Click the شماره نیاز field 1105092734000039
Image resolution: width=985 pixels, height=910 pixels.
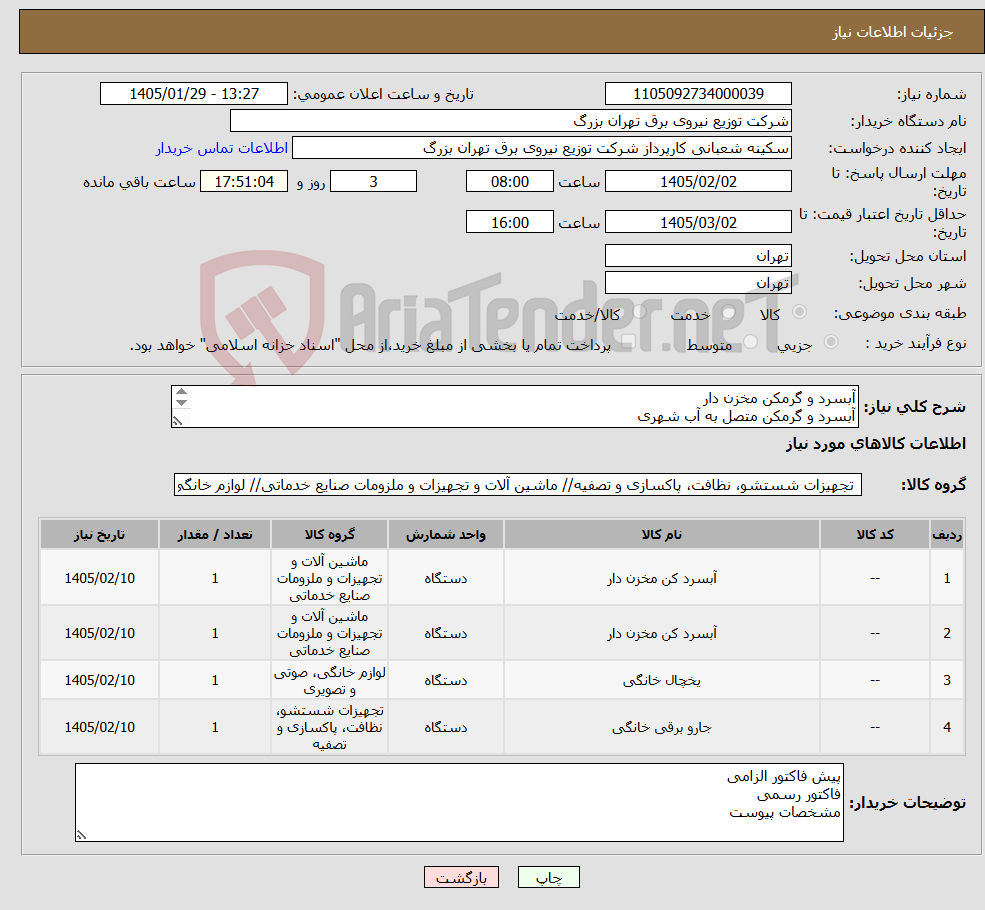[x=698, y=94]
